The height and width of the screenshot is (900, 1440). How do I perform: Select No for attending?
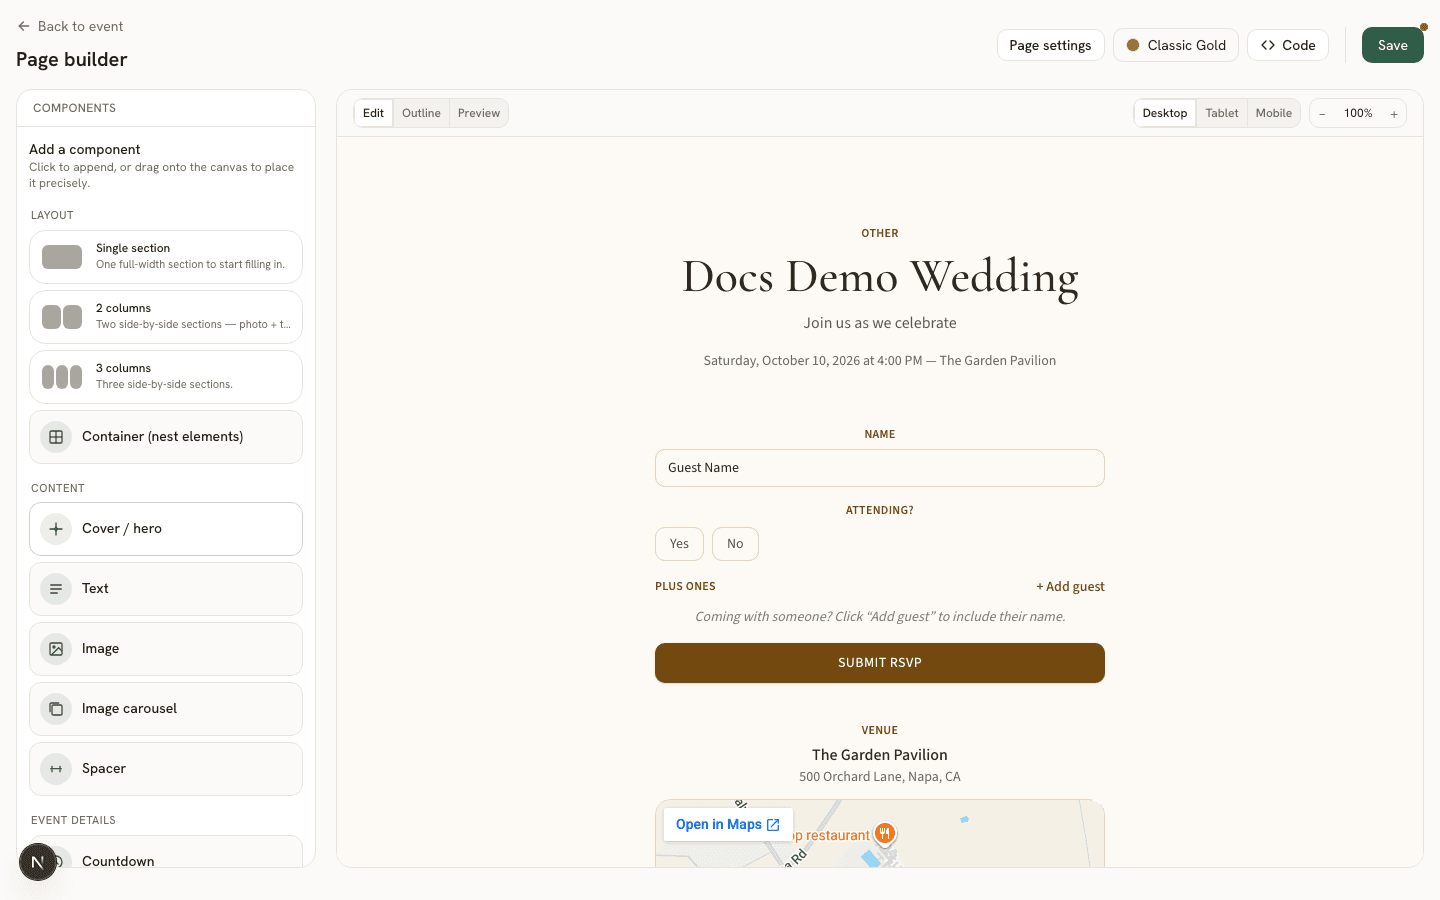click(x=735, y=544)
